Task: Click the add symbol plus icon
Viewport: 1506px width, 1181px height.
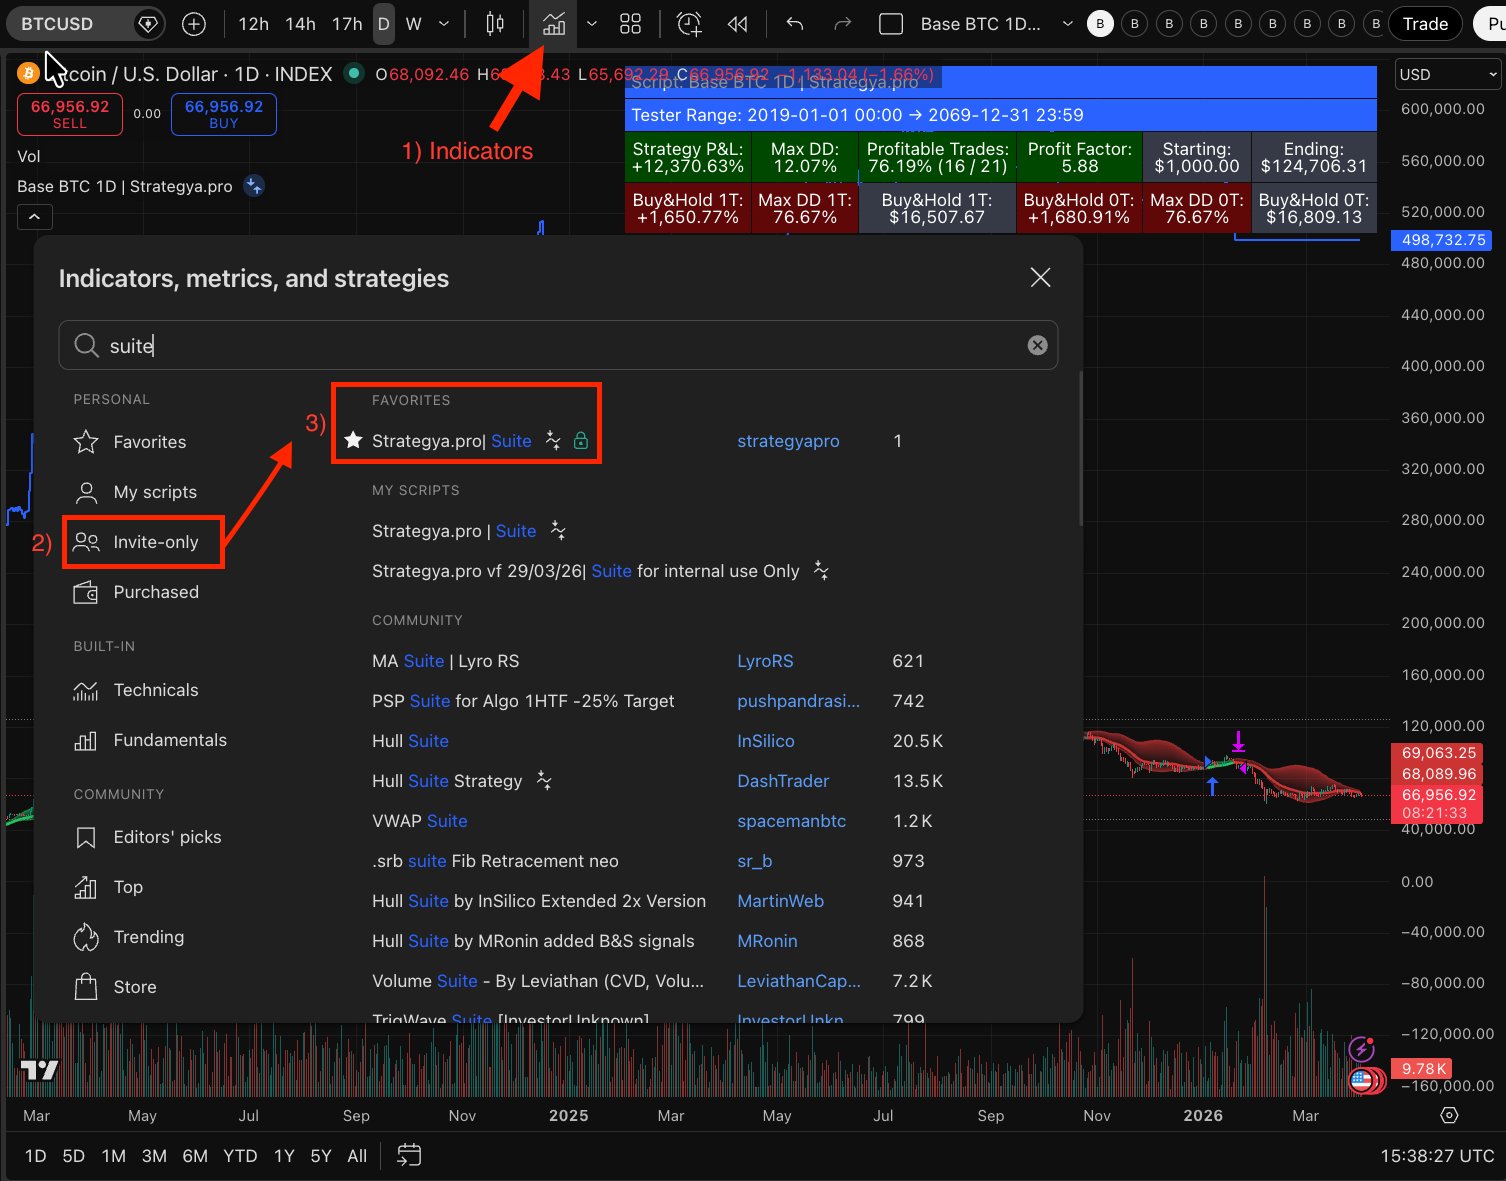Action: point(194,24)
